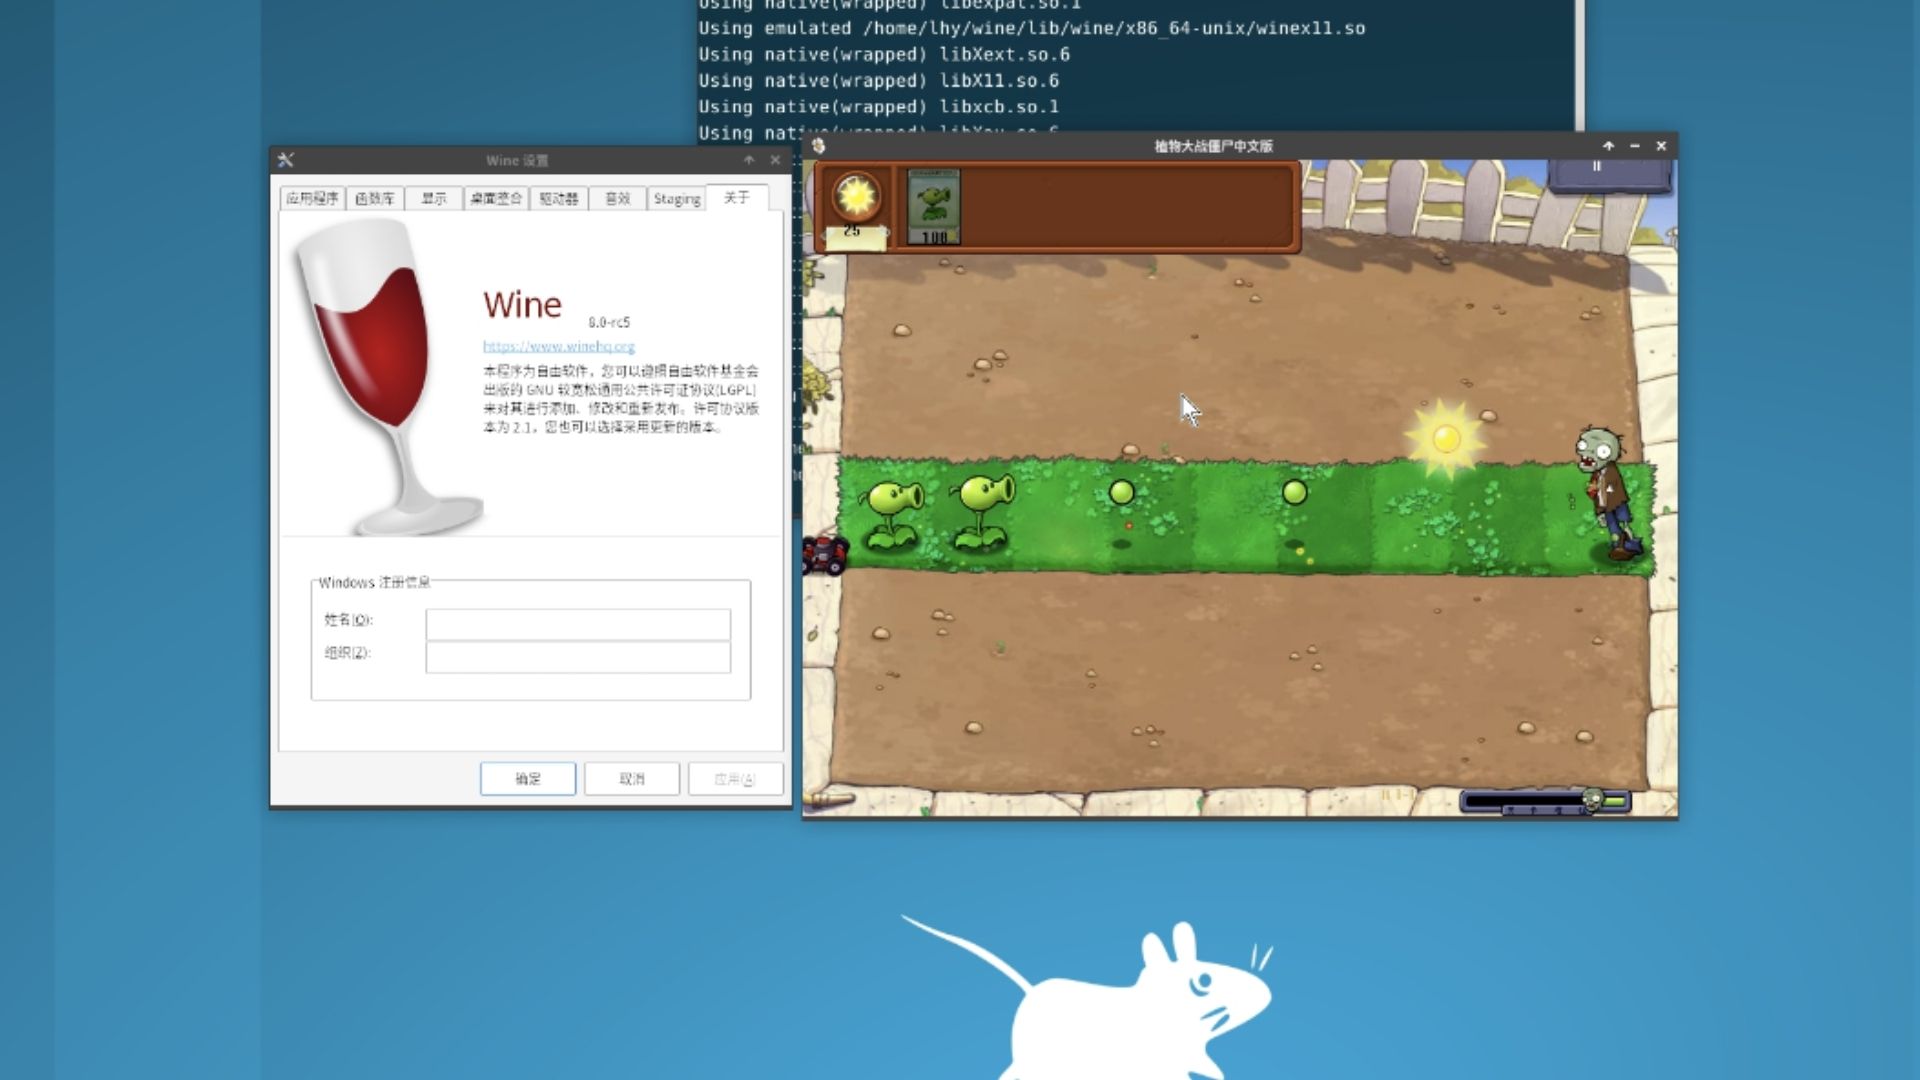Click the red lawn mower at the lane start
1920x1080 pixels.
[824, 554]
